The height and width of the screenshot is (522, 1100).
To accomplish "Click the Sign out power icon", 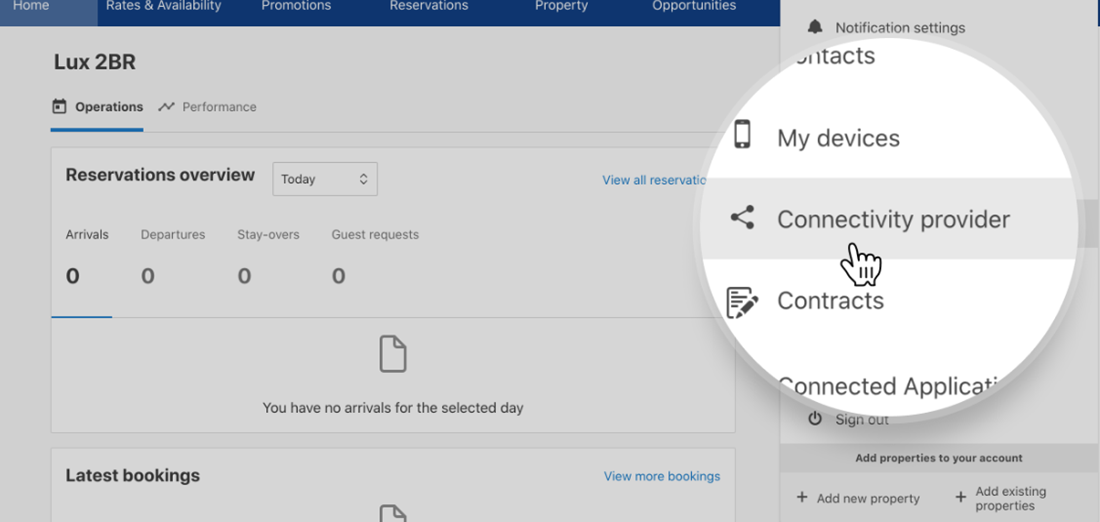I will pyautogui.click(x=815, y=419).
